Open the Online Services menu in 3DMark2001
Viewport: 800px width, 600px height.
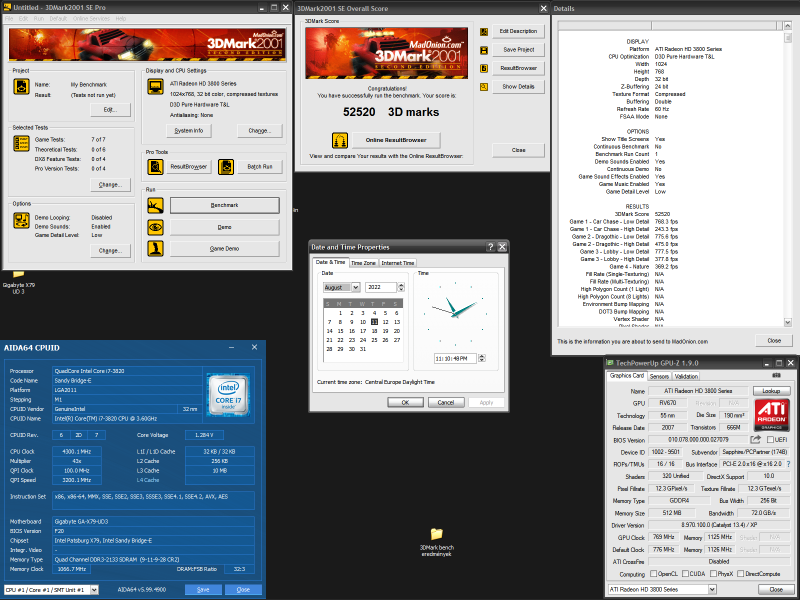91,19
